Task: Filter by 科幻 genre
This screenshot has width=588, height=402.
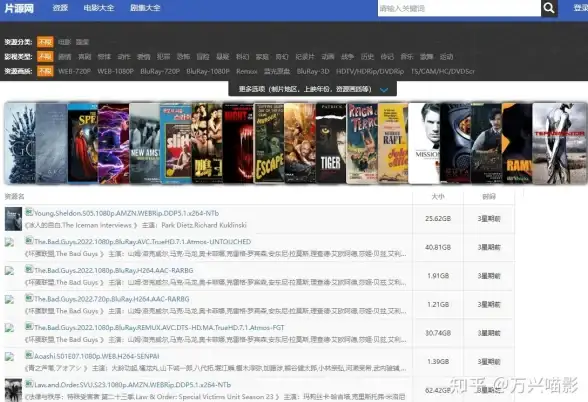Action: (x=243, y=57)
